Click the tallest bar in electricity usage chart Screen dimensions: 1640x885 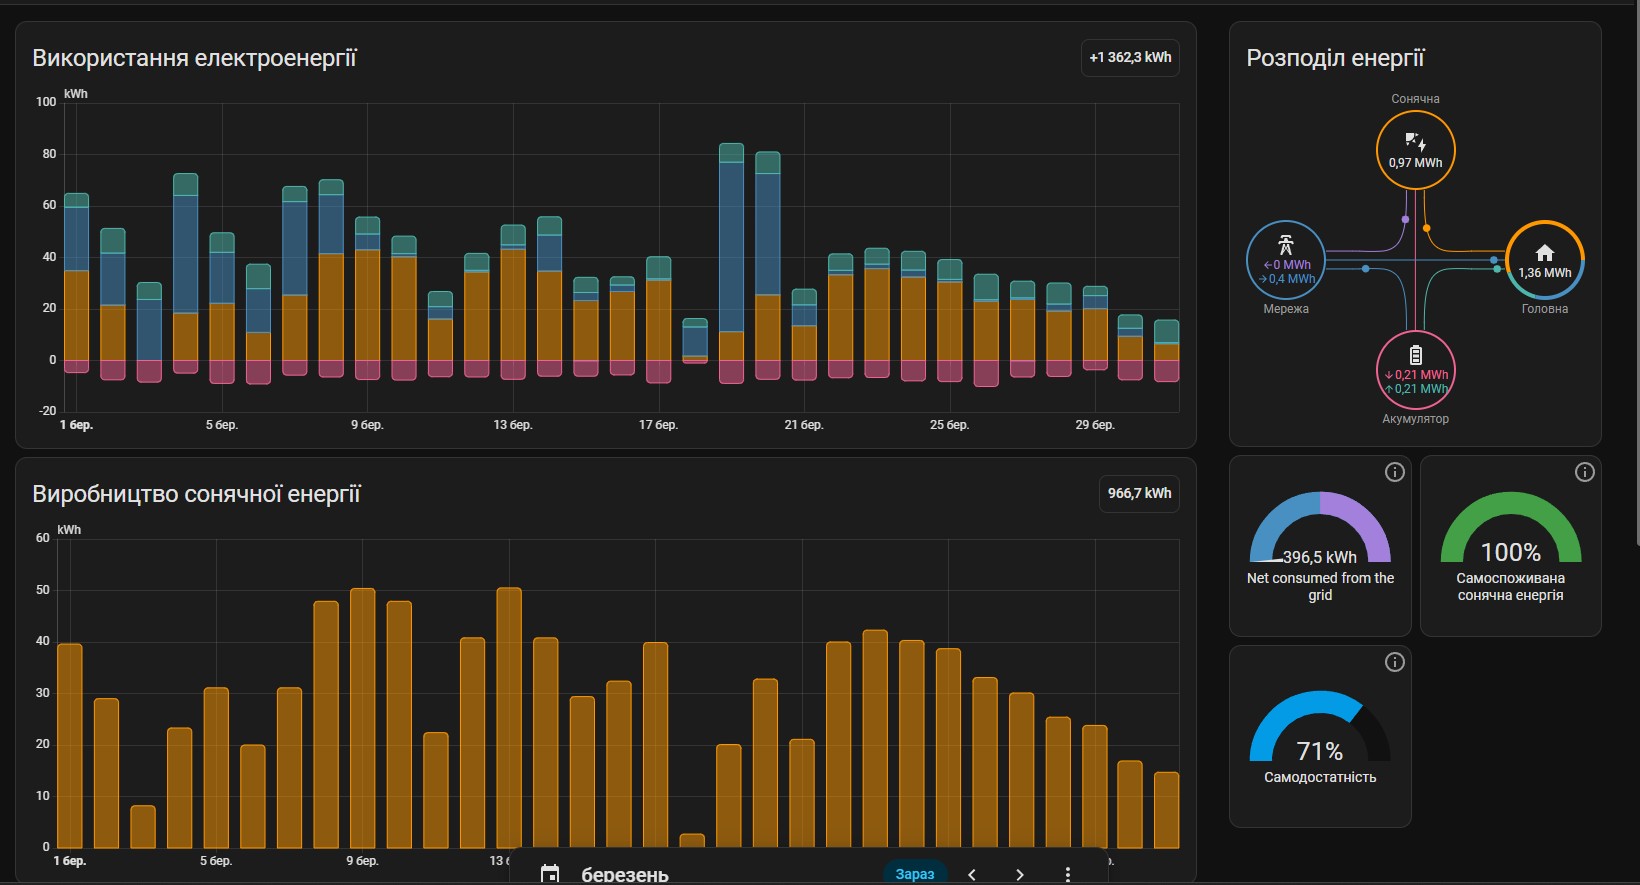click(731, 250)
